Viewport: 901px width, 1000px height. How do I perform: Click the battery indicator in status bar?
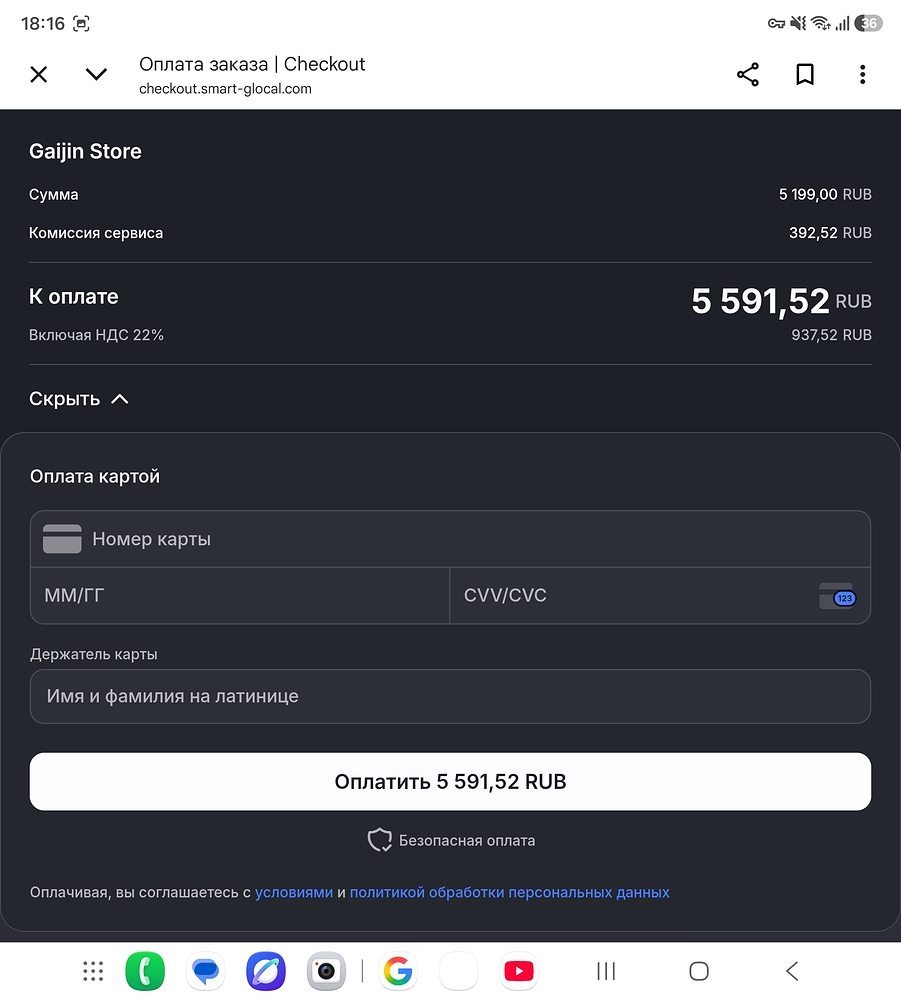(x=868, y=24)
